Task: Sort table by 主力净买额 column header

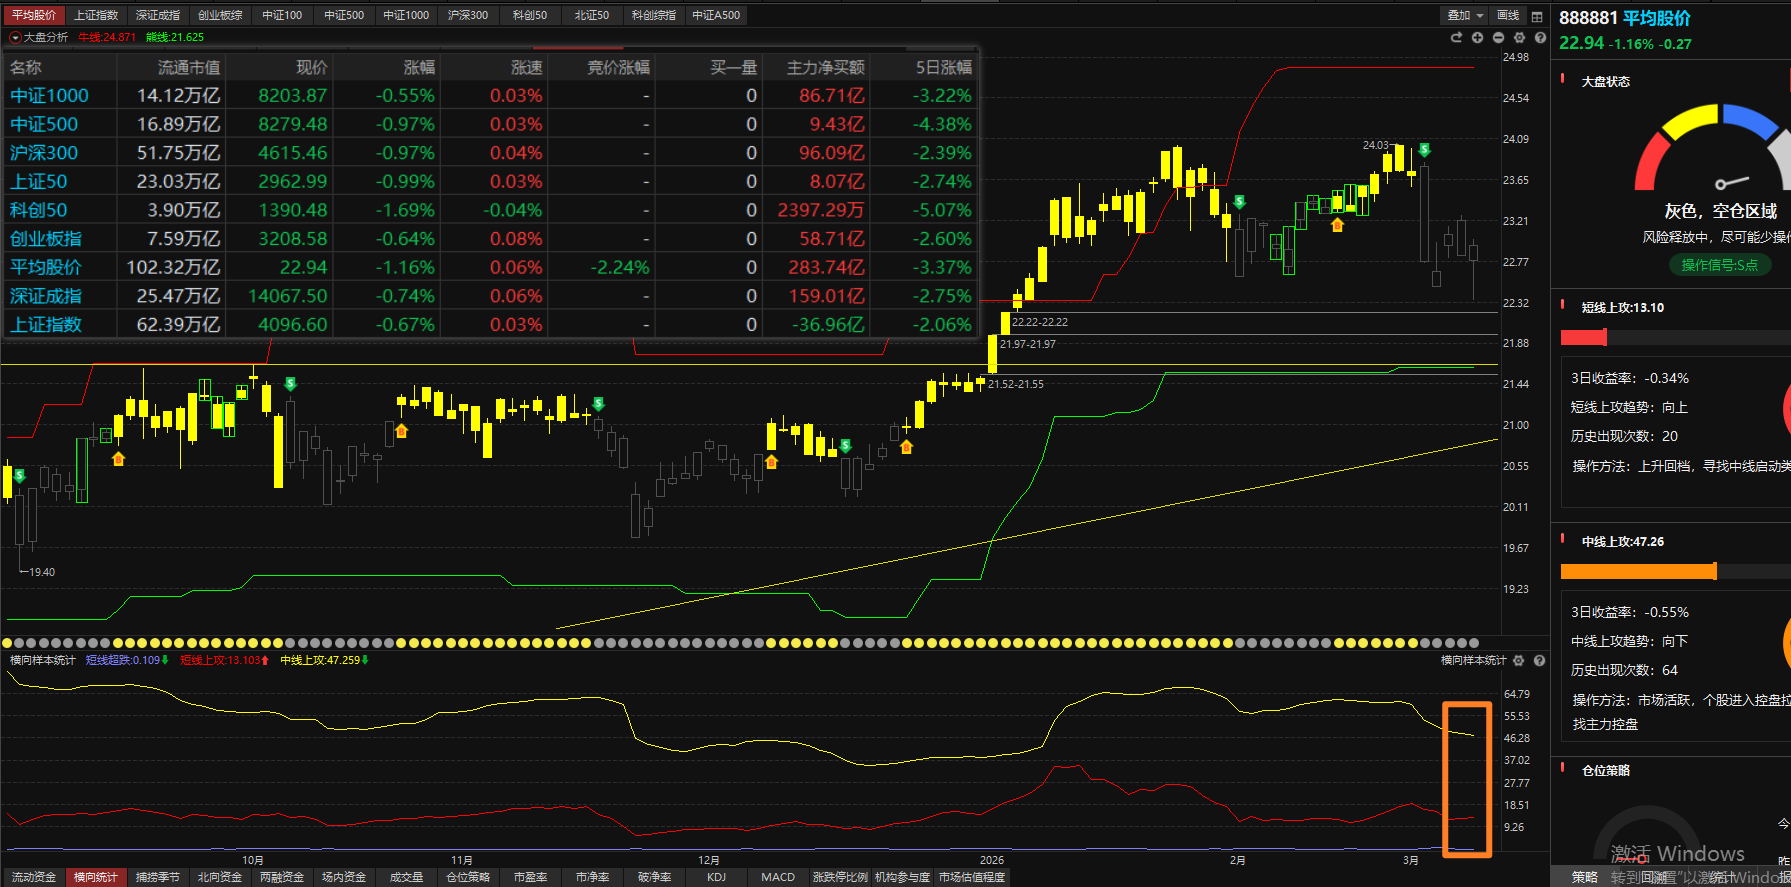Action: pyautogui.click(x=825, y=67)
